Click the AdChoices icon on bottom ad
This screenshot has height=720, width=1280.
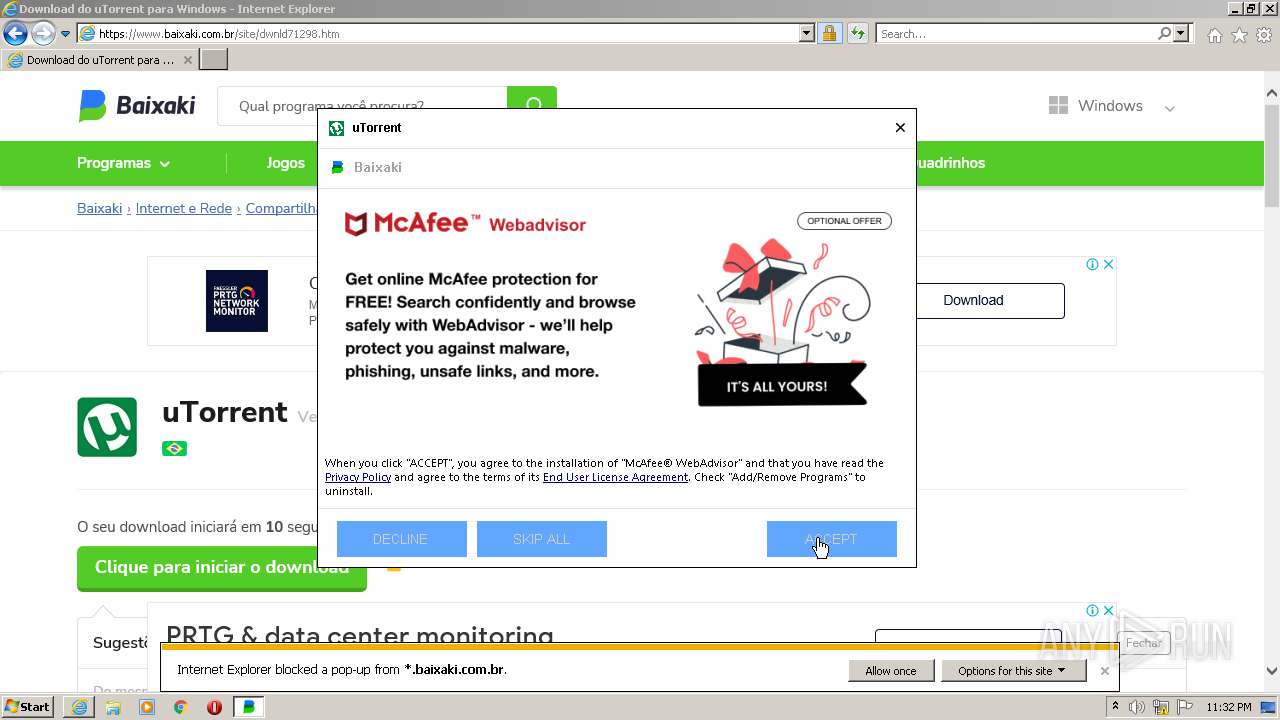pos(1093,610)
